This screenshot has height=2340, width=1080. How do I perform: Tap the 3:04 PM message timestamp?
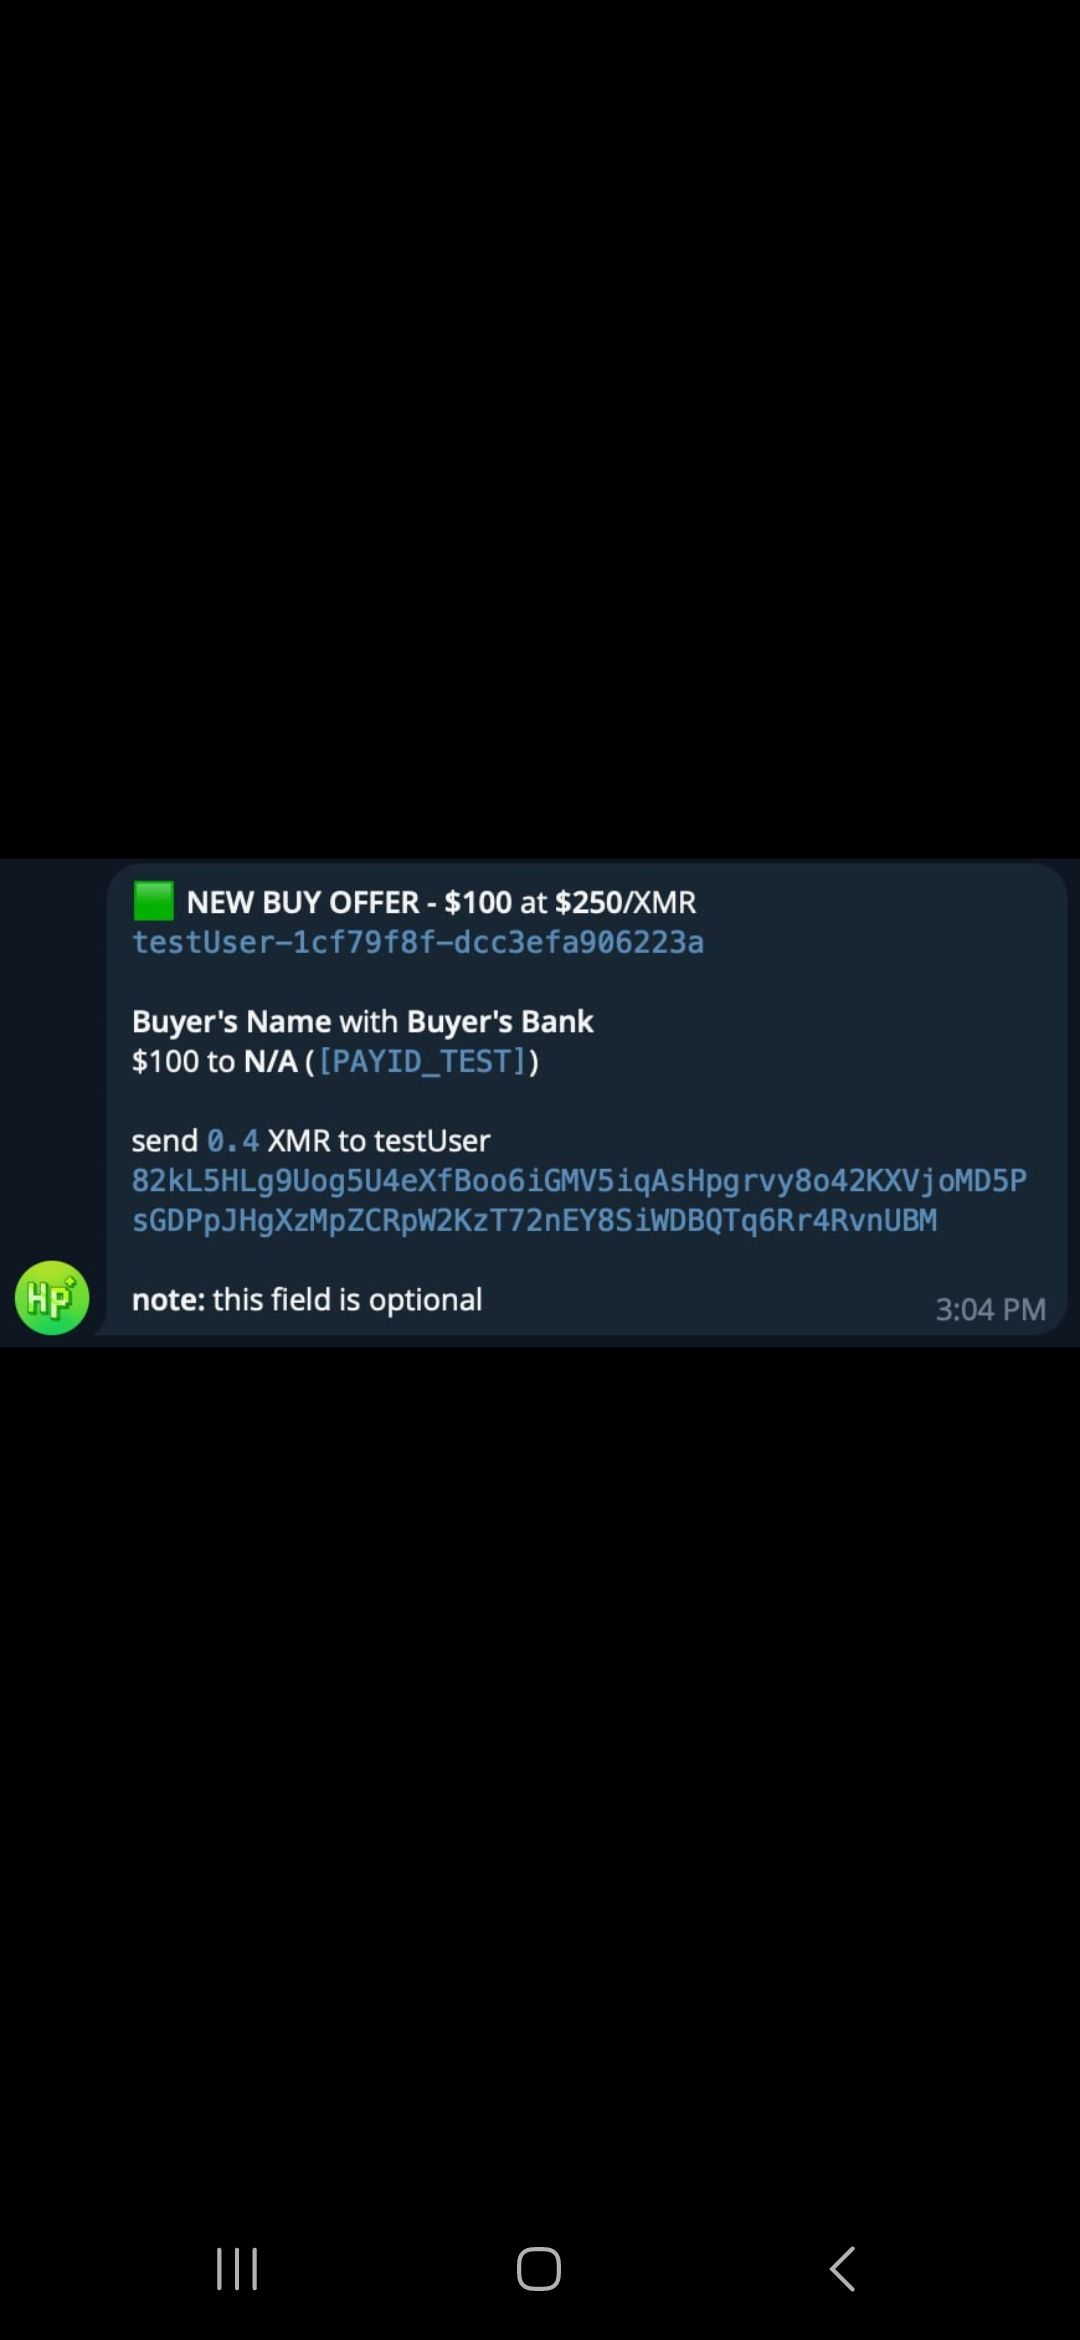[990, 1309]
